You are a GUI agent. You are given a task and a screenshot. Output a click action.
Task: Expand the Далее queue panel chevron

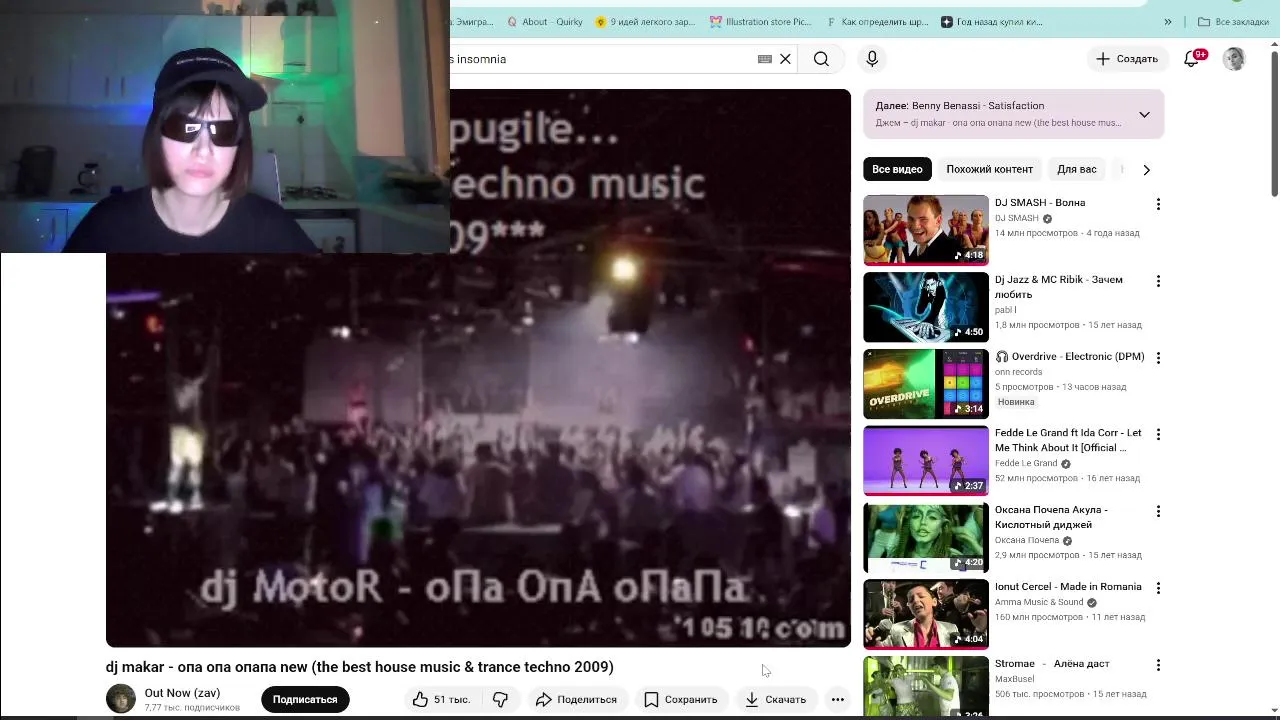pyautogui.click(x=1144, y=114)
